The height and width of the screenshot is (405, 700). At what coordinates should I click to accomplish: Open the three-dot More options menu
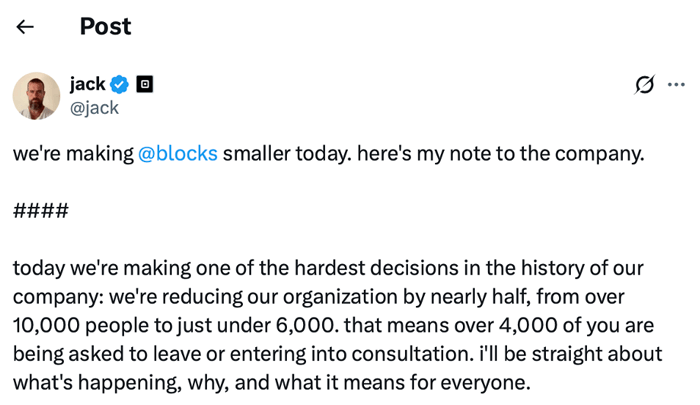tap(676, 85)
